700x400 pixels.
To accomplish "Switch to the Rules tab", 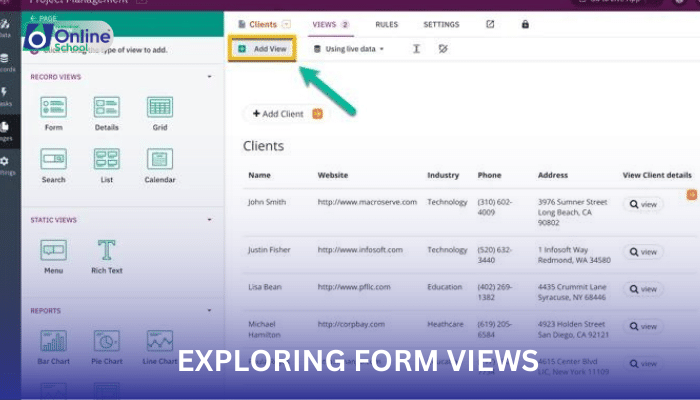I will tap(386, 24).
